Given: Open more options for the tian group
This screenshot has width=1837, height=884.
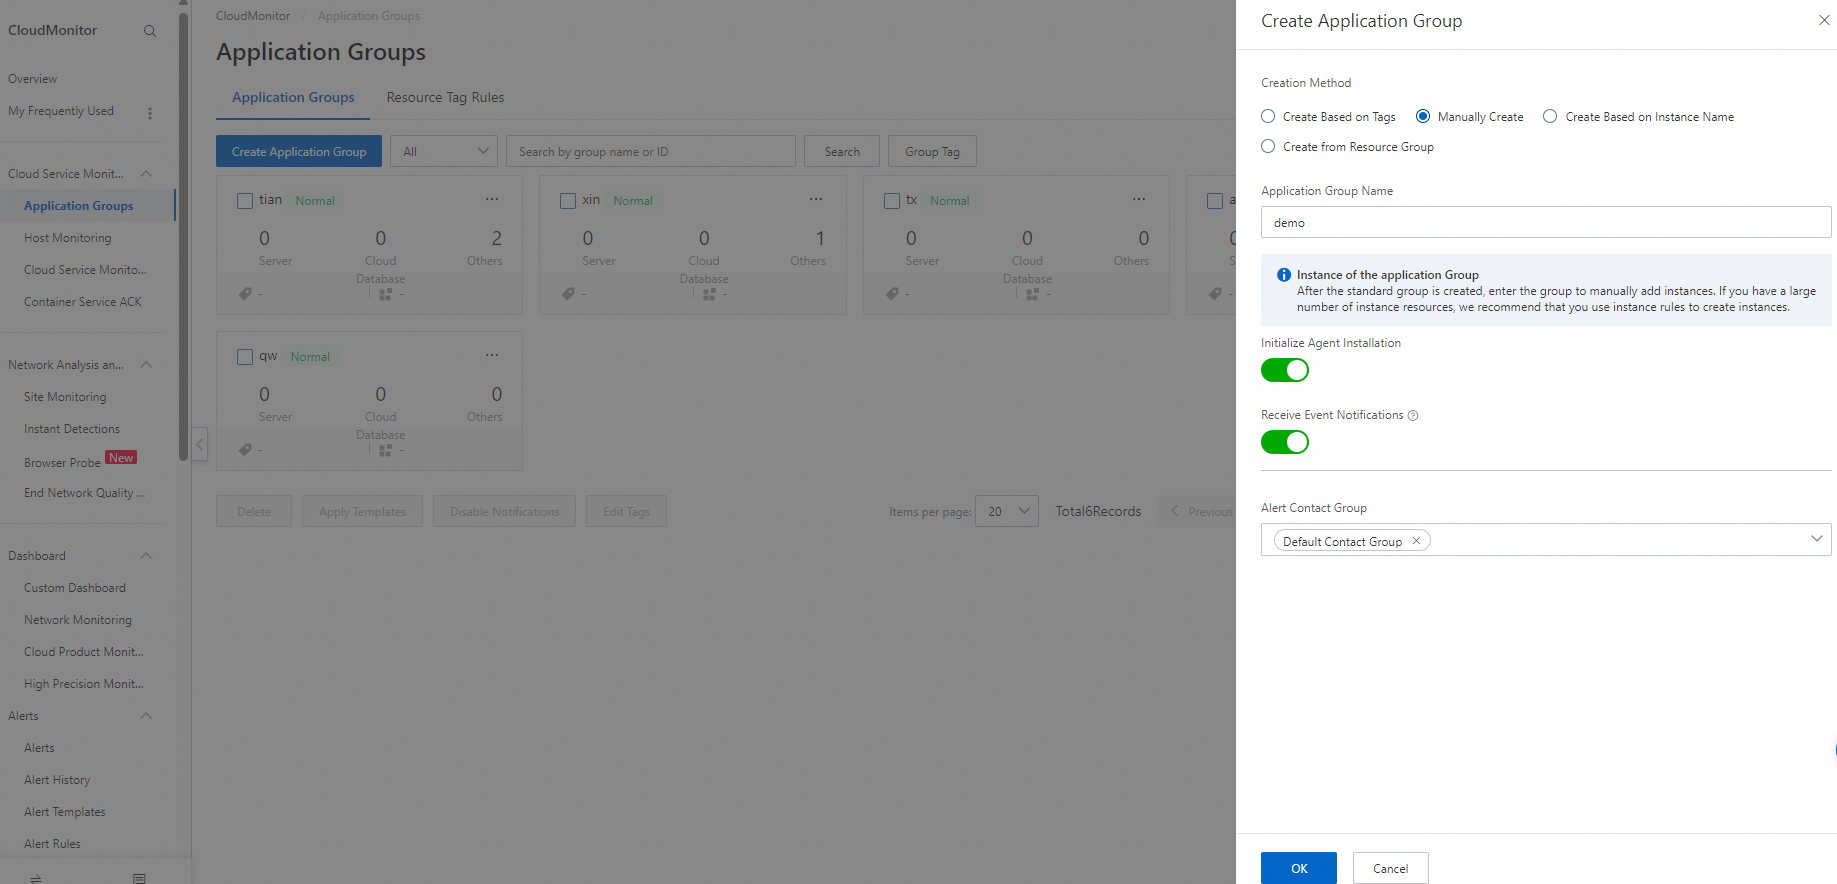Looking at the screenshot, I should (x=492, y=199).
